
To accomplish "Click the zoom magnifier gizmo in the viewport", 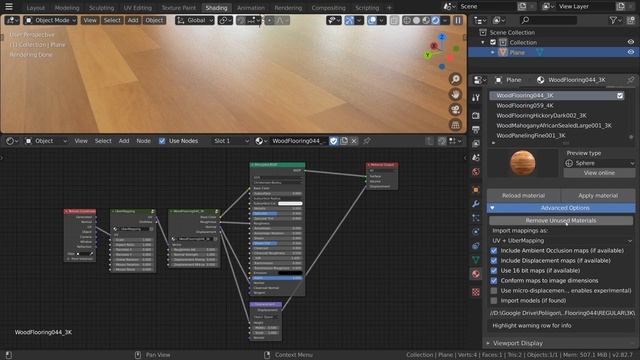I will pos(455,79).
